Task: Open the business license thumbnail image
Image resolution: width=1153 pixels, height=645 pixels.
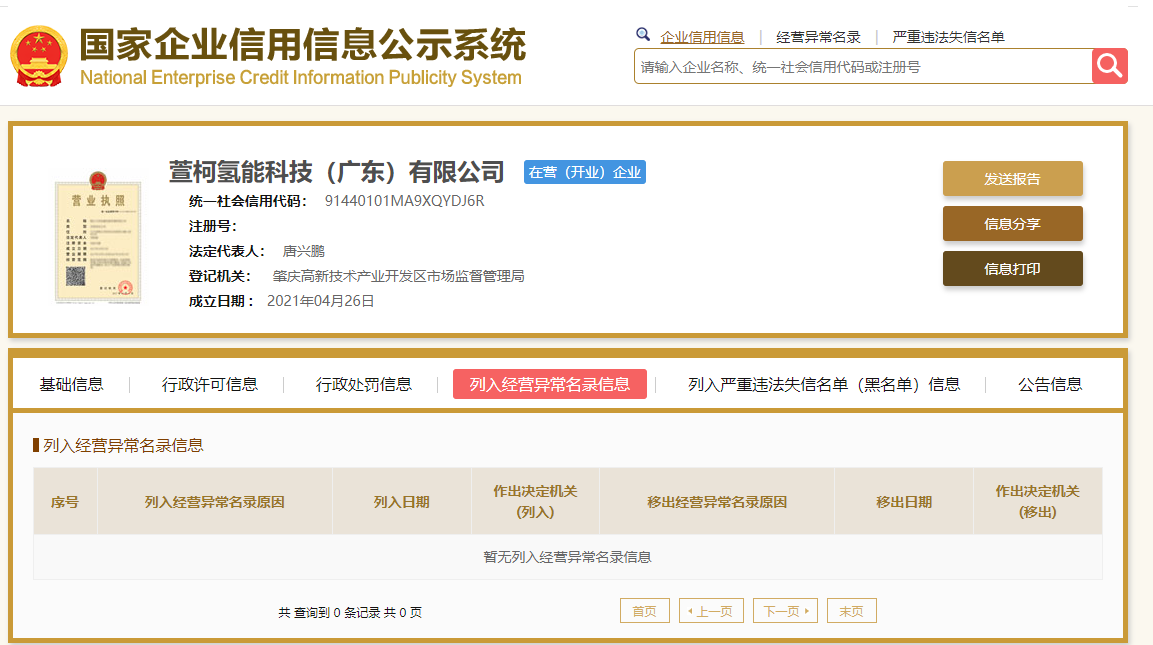Action: [x=98, y=237]
